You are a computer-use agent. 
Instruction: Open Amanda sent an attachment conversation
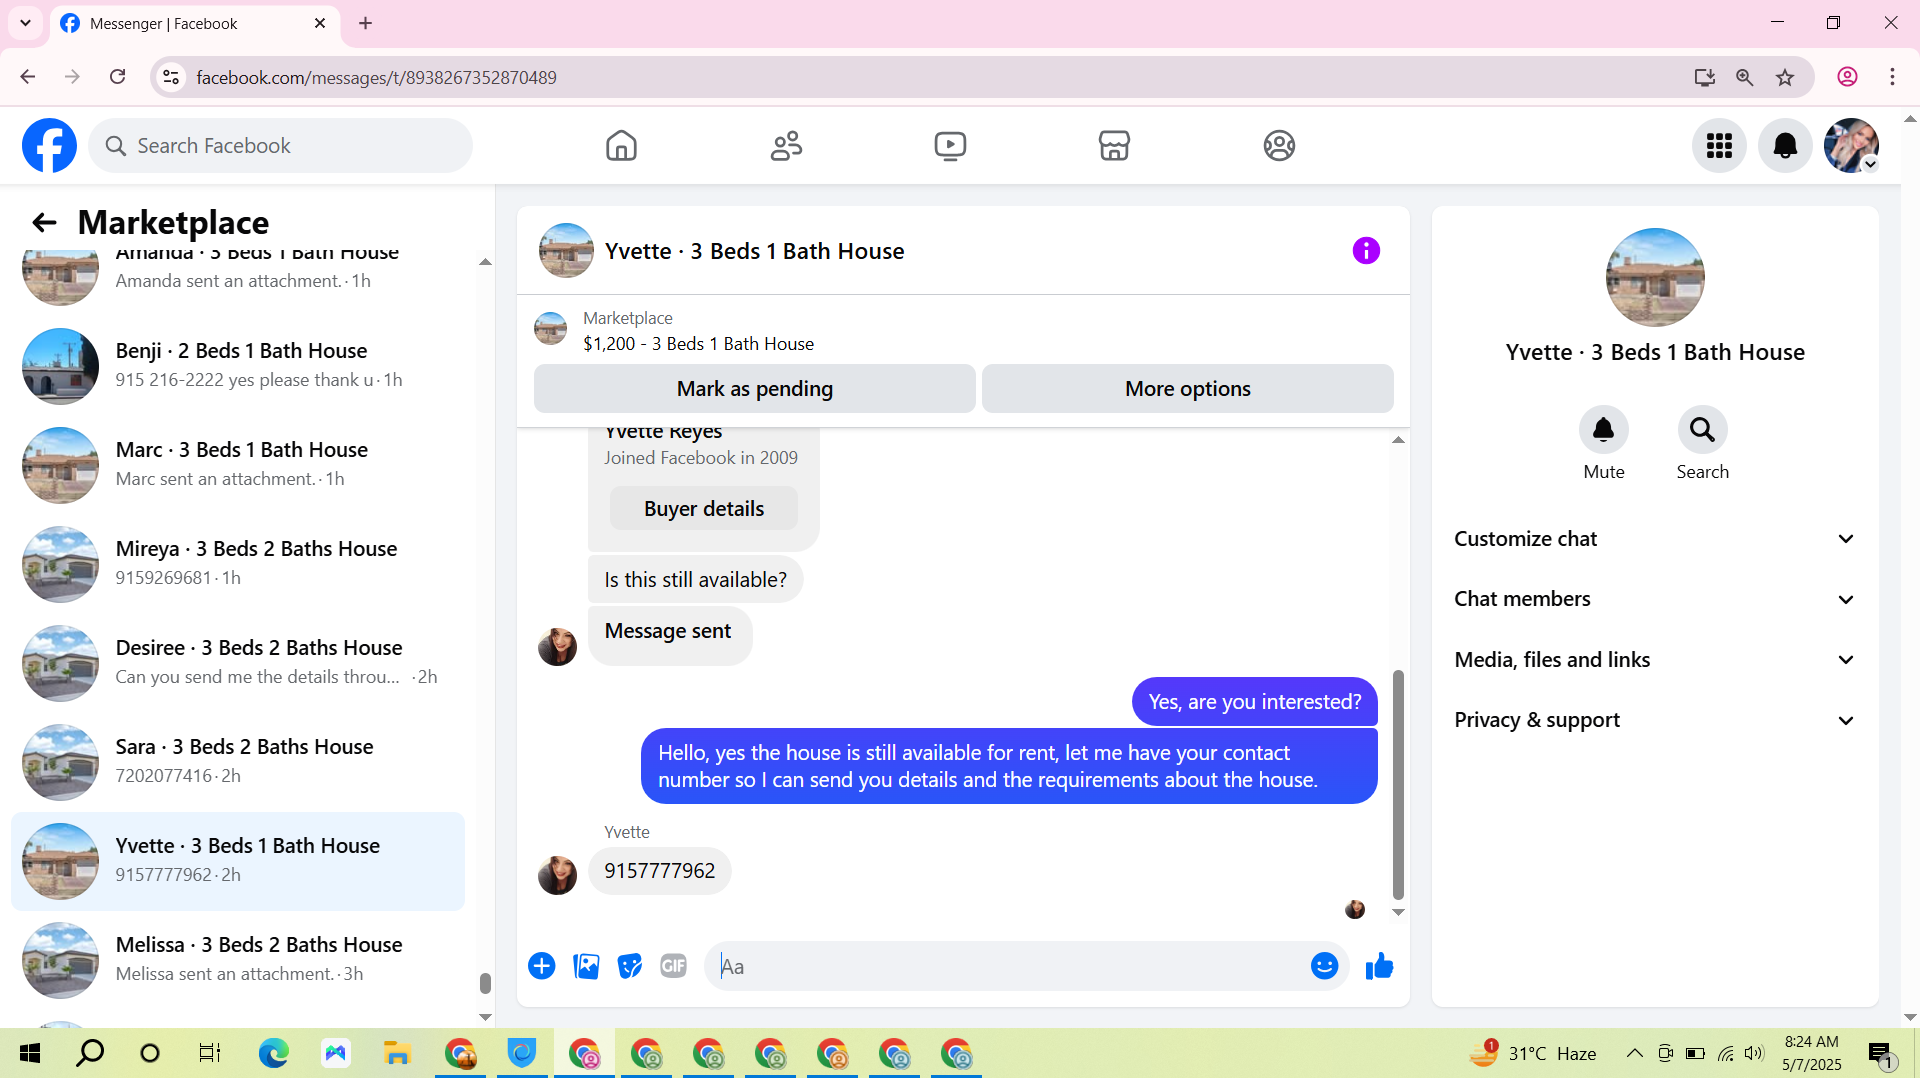[238, 280]
